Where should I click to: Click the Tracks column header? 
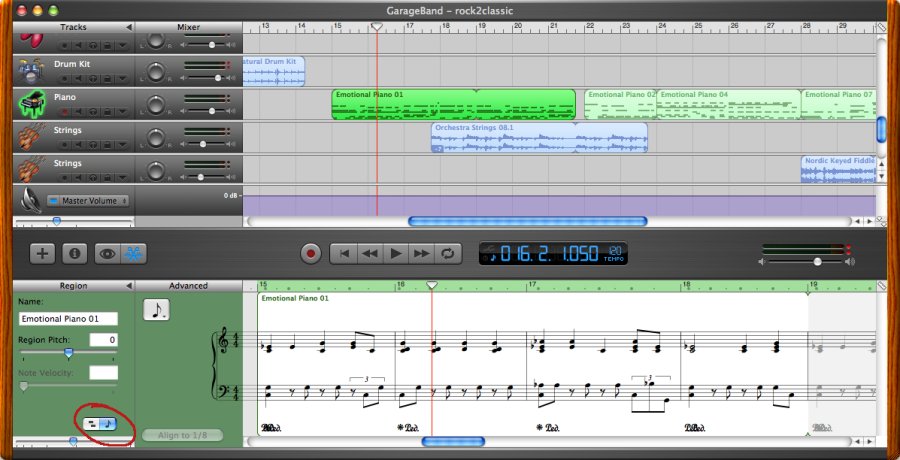73,27
